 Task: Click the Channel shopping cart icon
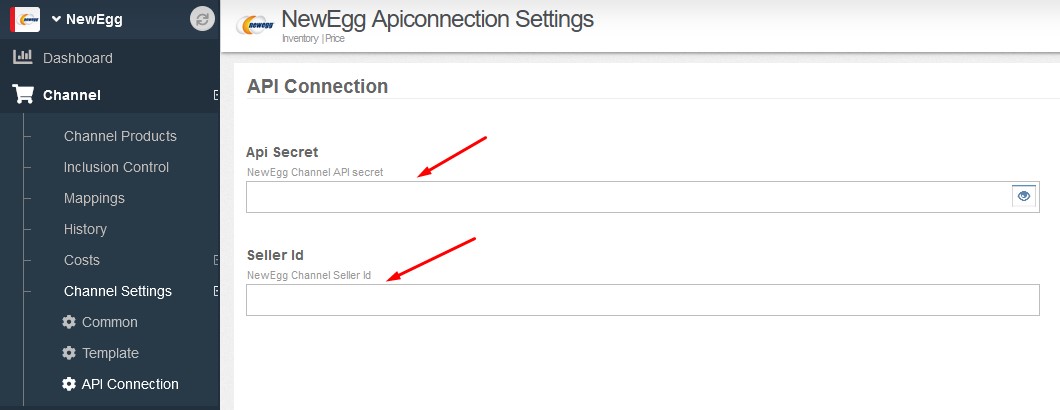[22, 95]
